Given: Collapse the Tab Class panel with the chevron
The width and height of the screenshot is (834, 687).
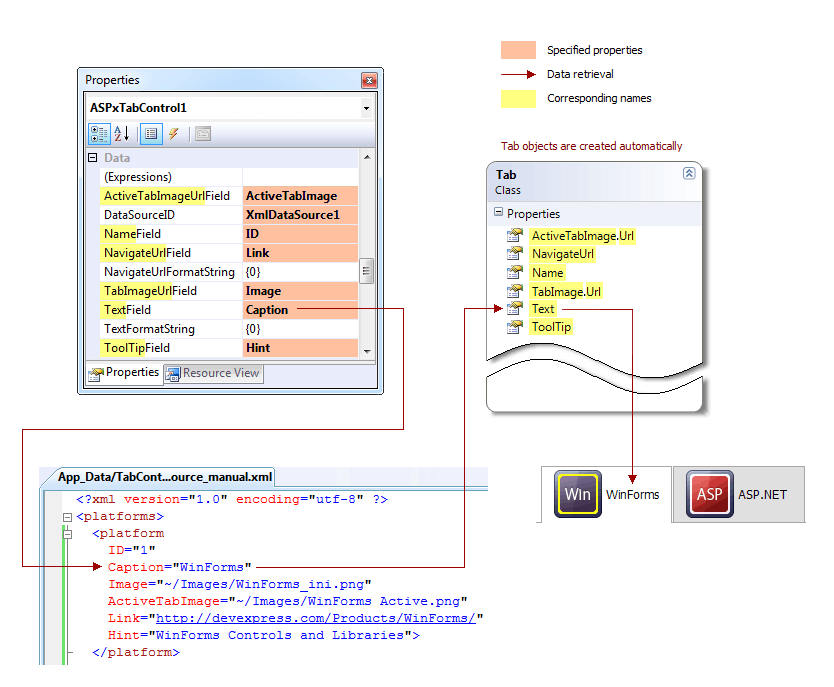Looking at the screenshot, I should (688, 172).
